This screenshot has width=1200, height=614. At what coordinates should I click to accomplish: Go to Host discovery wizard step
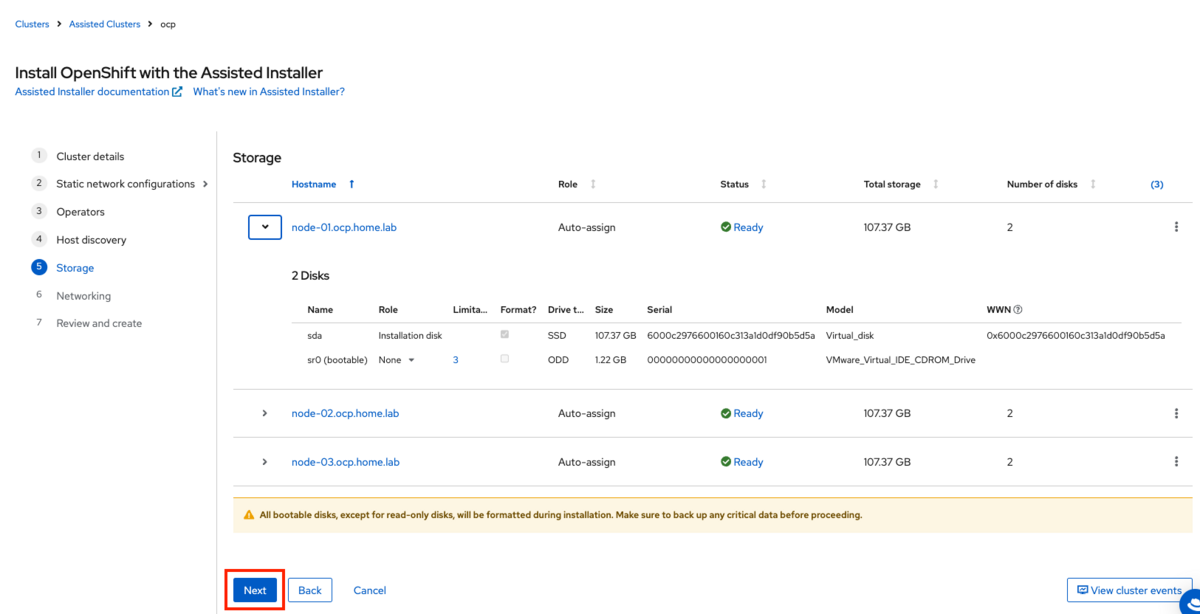point(91,240)
